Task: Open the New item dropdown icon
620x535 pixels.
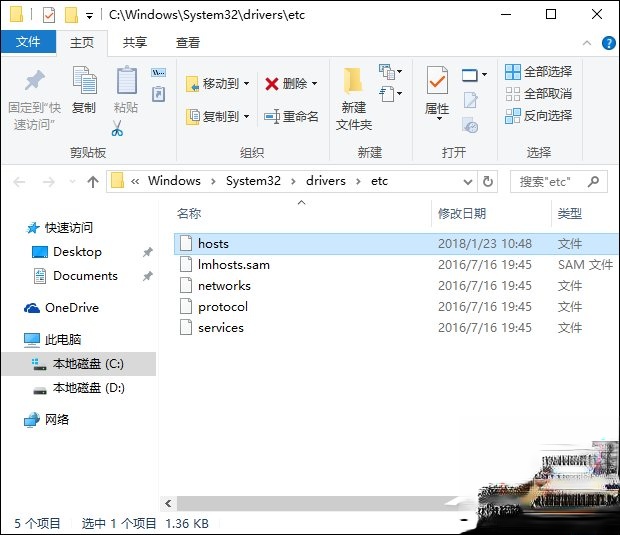Action: tap(390, 72)
